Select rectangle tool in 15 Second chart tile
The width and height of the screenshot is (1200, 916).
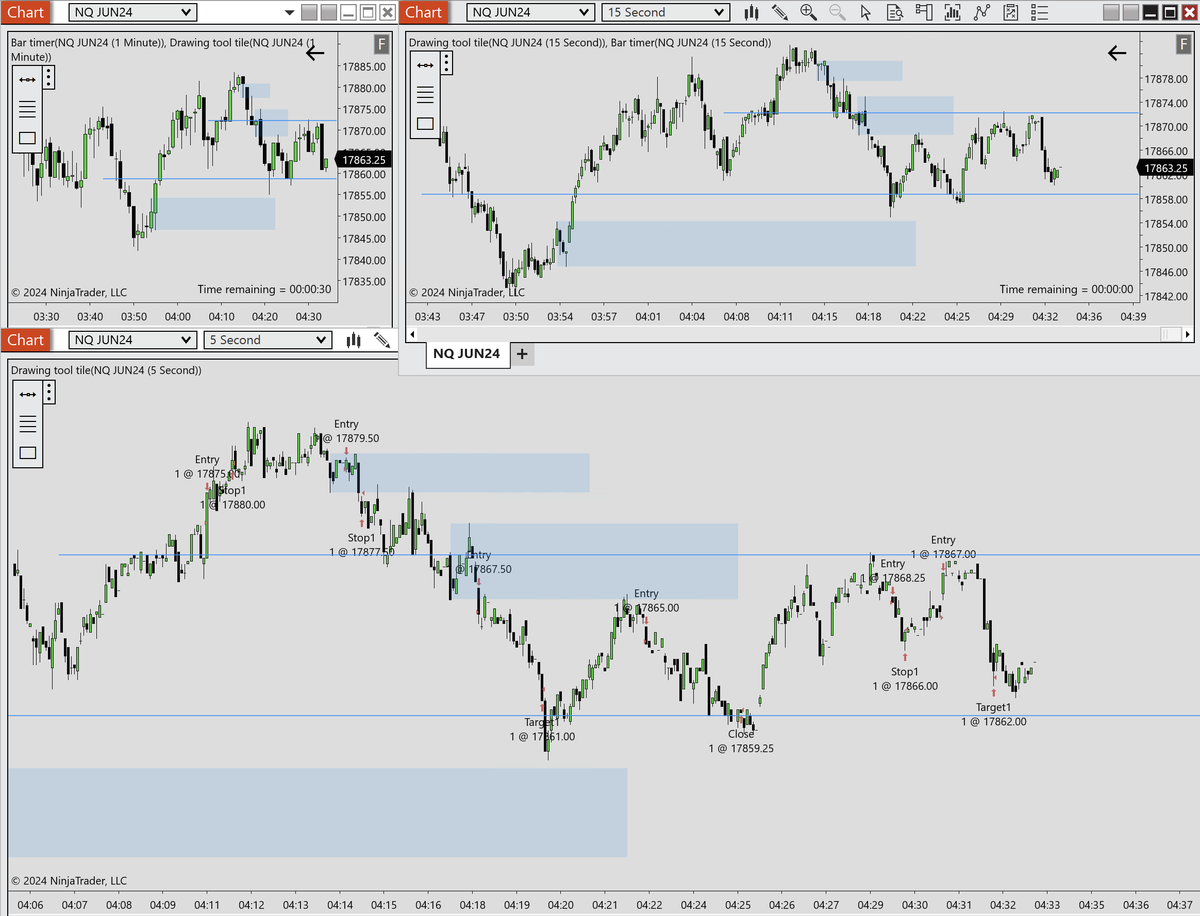425,123
